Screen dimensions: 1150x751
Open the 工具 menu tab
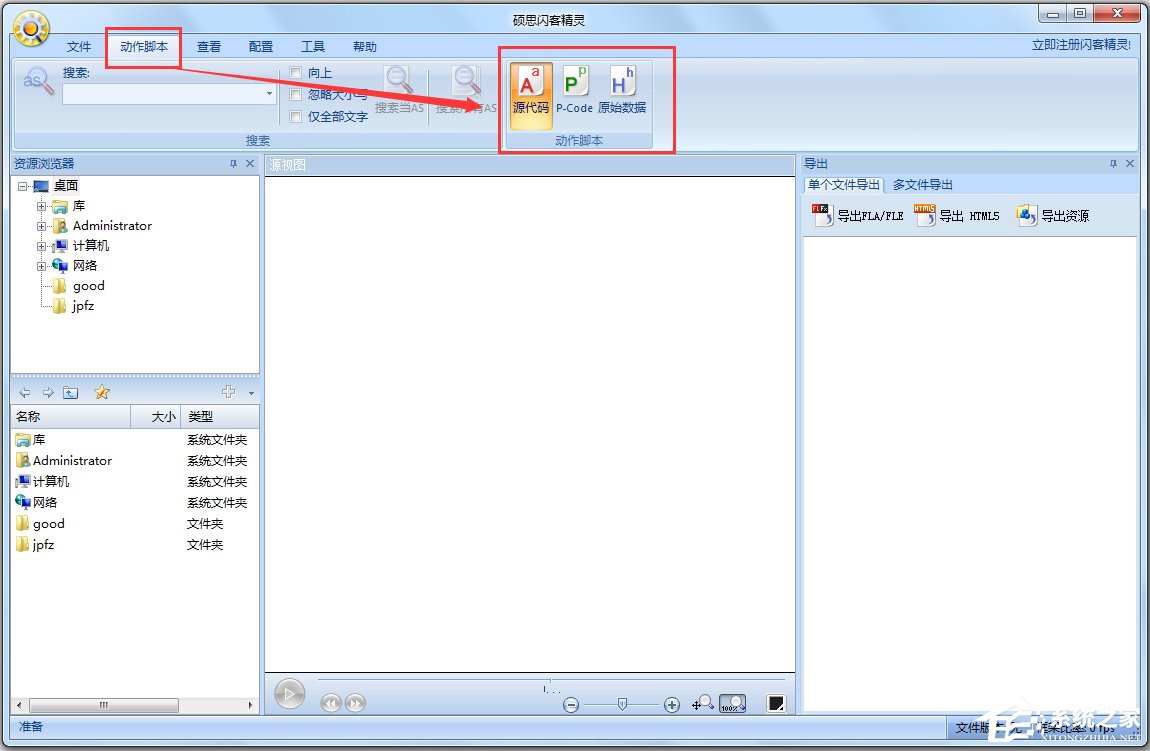tap(313, 46)
